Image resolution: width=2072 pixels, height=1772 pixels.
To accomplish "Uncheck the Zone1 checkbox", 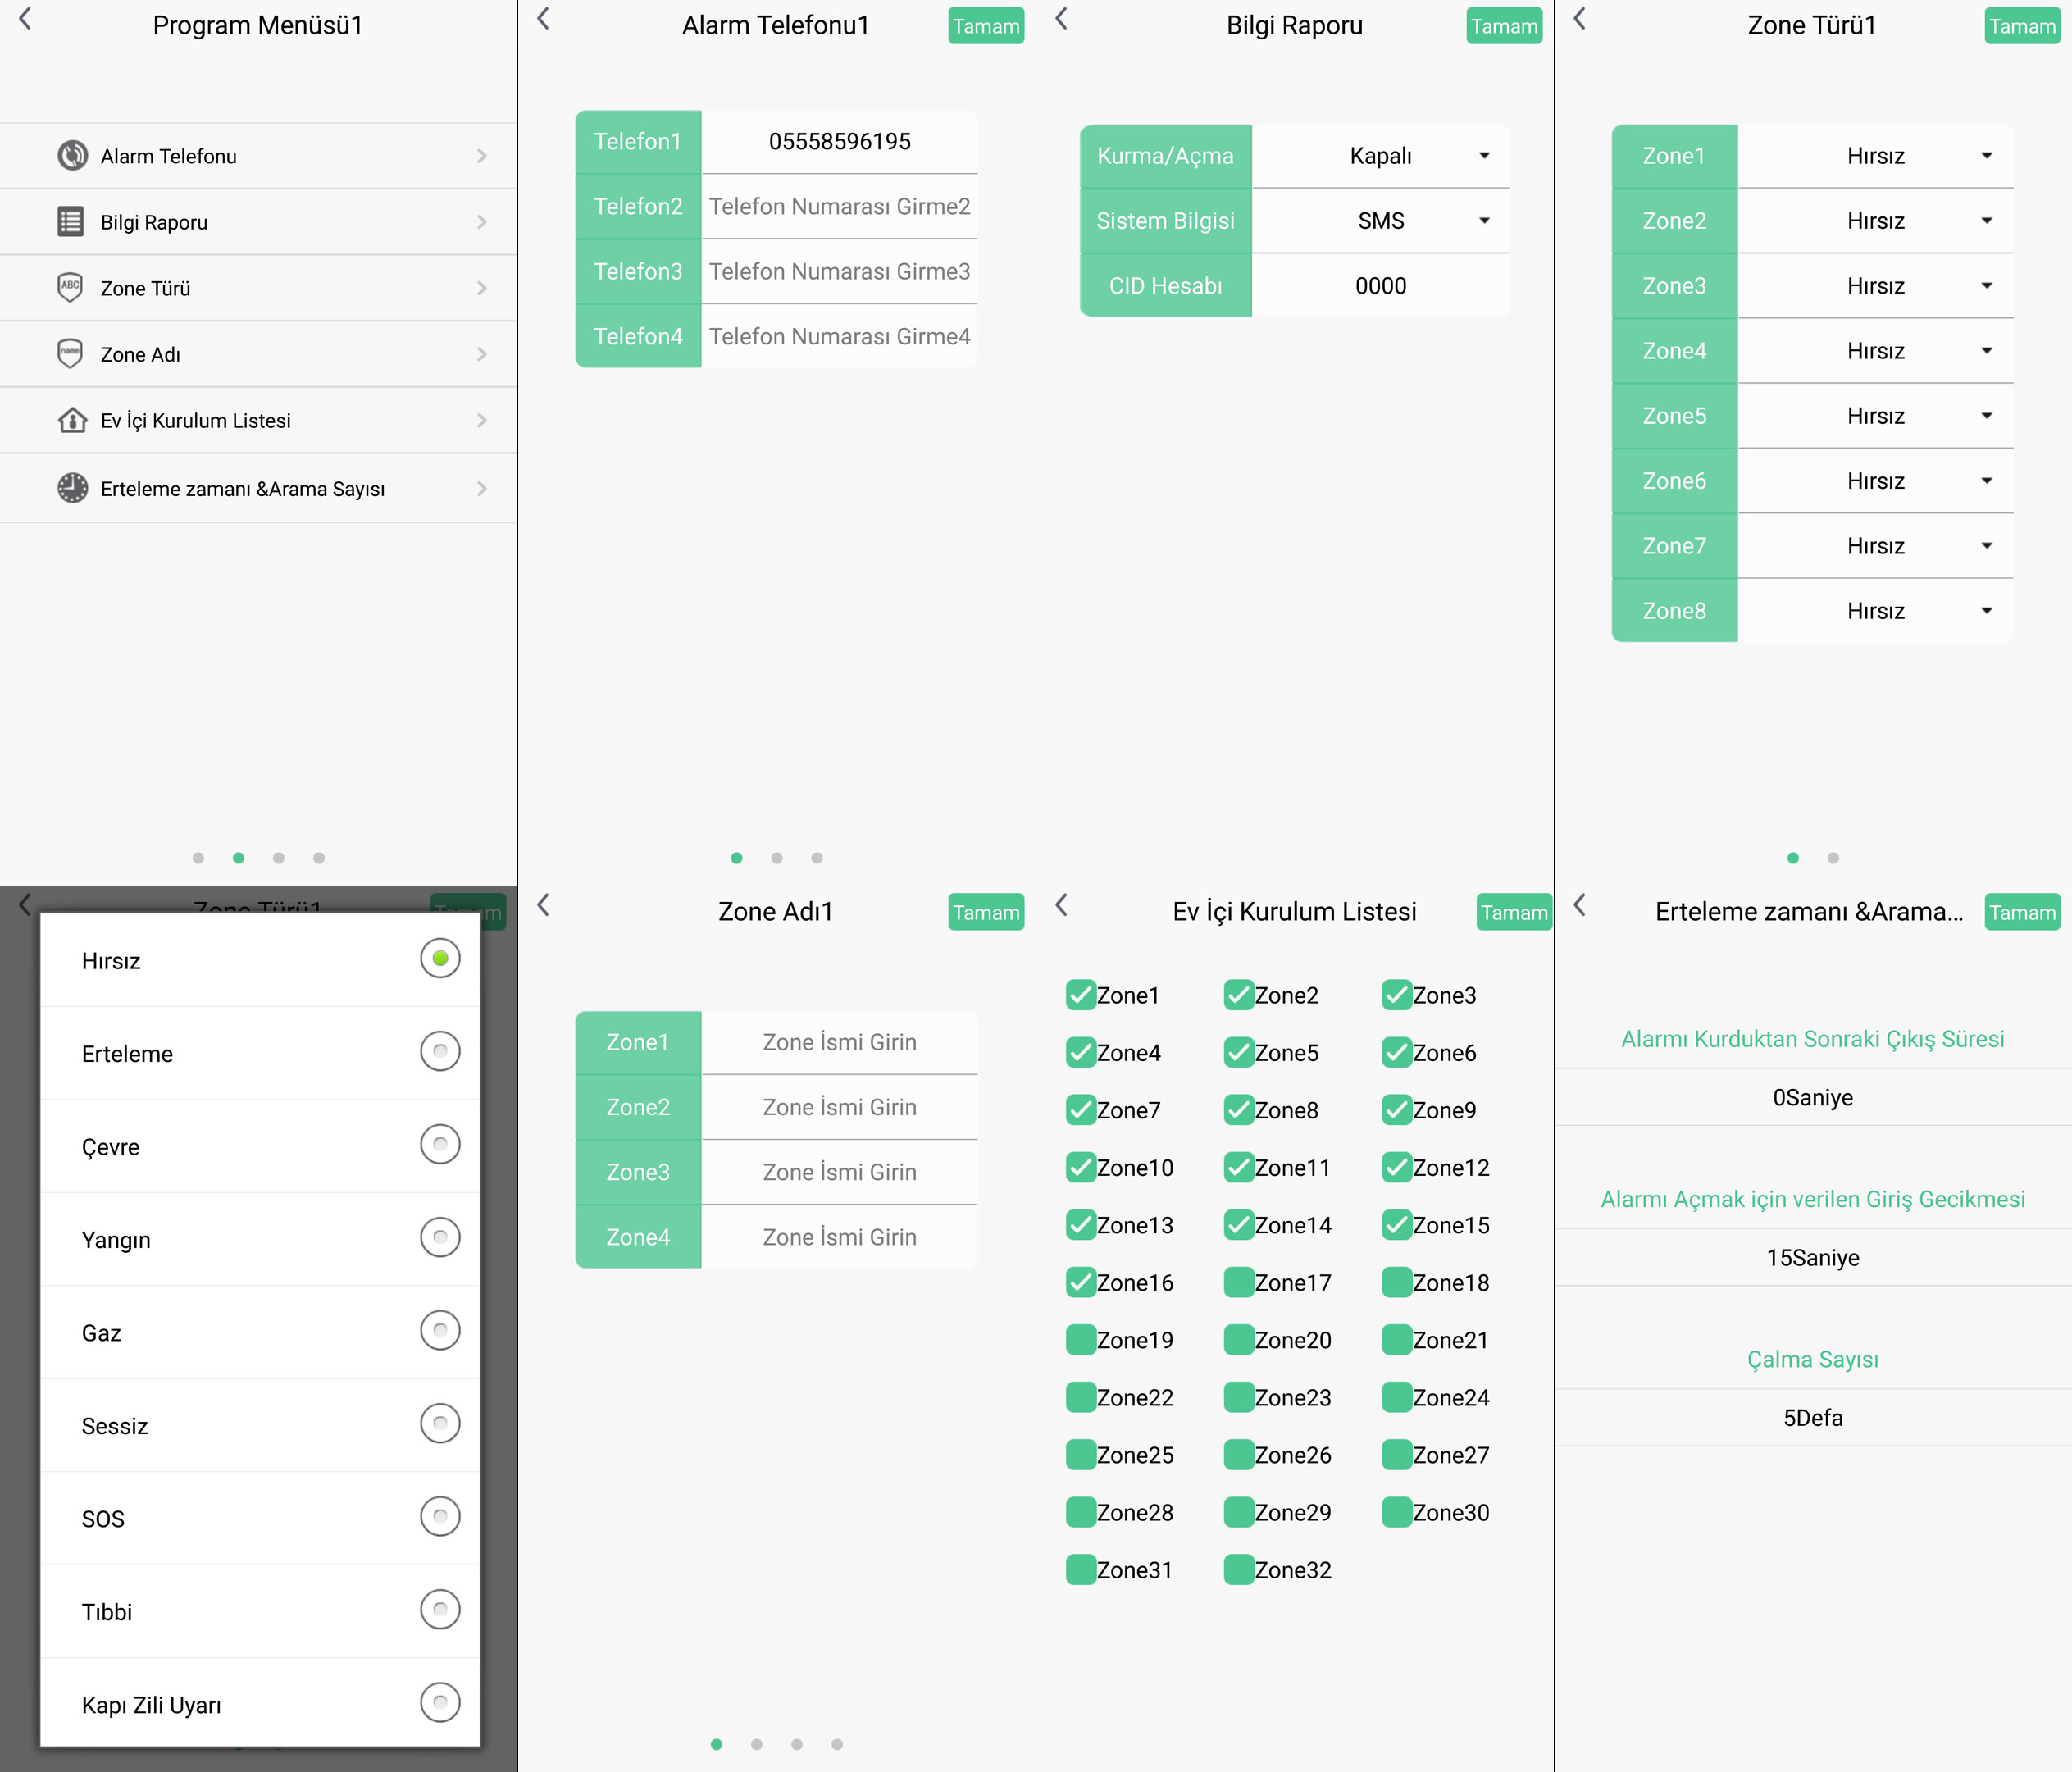I will tap(1081, 995).
